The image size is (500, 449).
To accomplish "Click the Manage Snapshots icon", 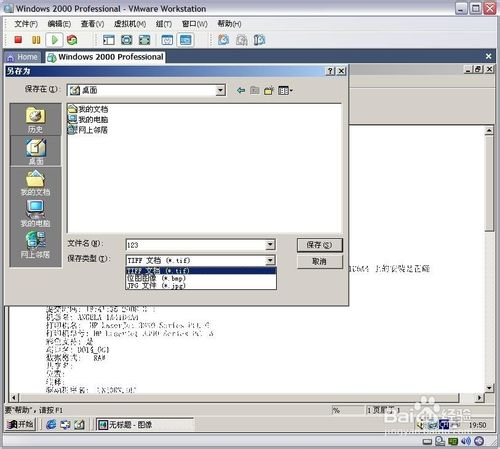I will pos(259,40).
